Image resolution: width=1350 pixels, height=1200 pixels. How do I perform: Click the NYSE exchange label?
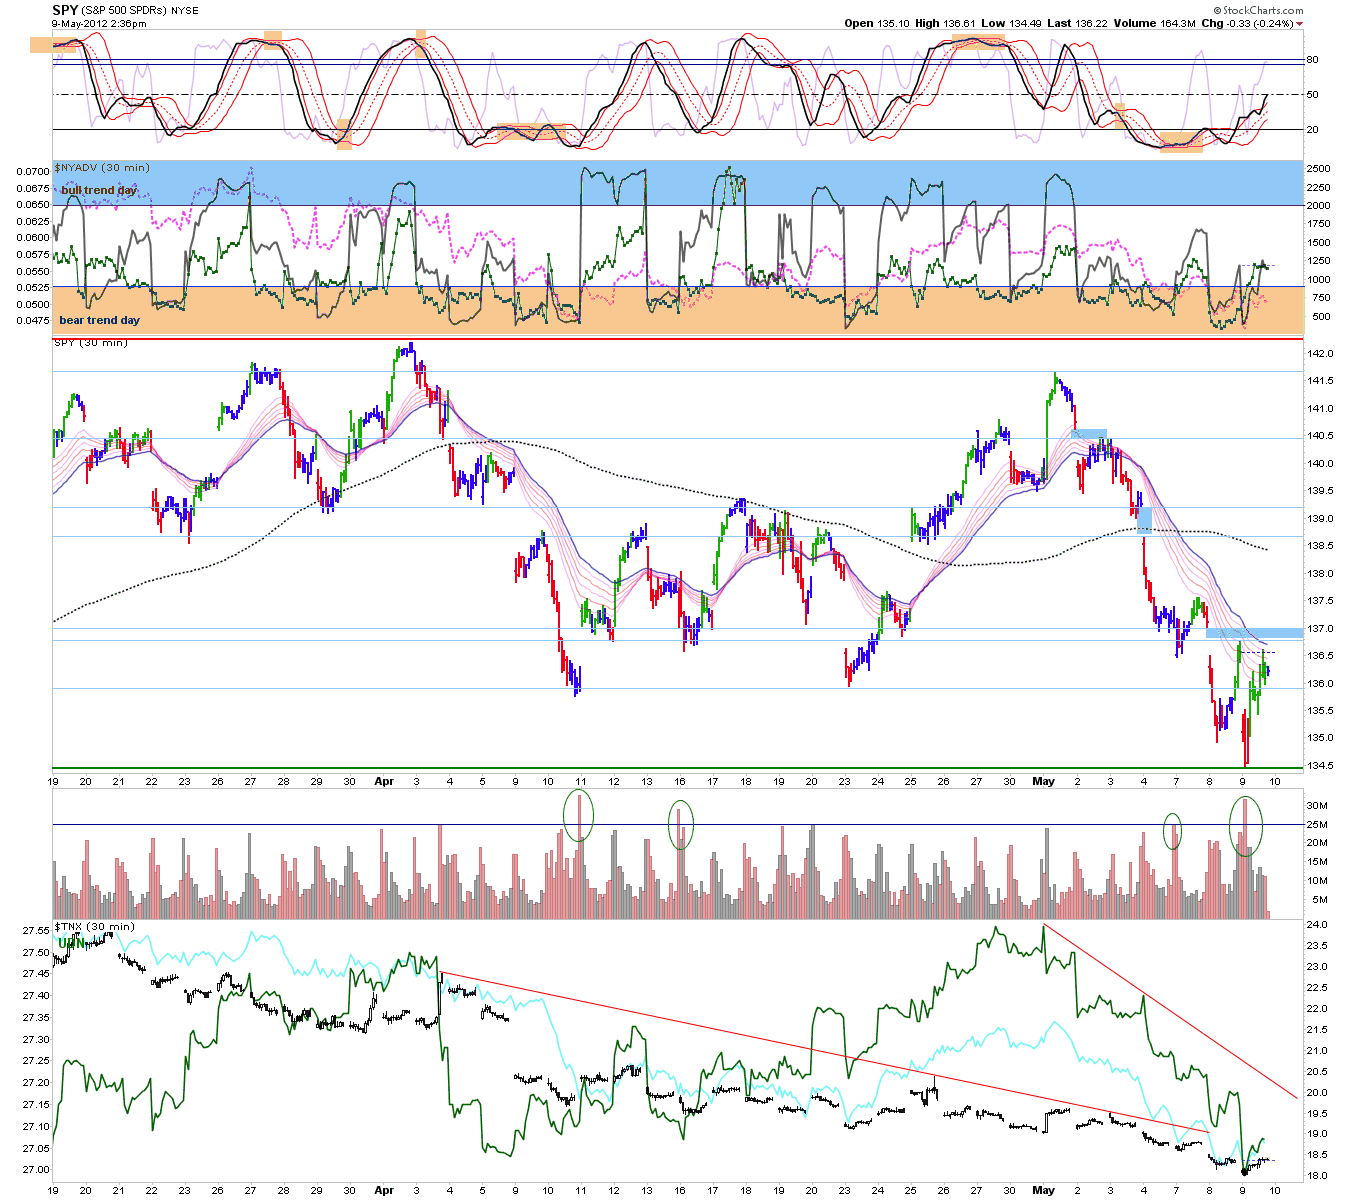point(184,11)
